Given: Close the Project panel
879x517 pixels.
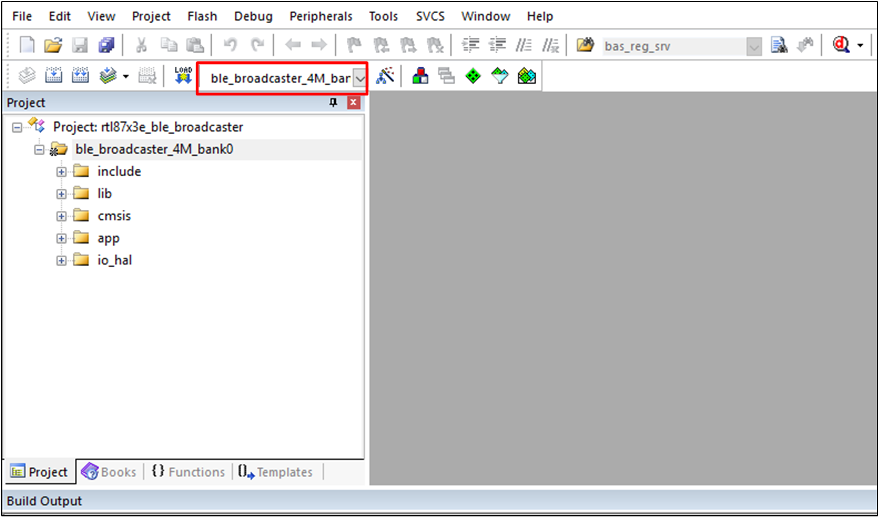Looking at the screenshot, I should pyautogui.click(x=353, y=103).
